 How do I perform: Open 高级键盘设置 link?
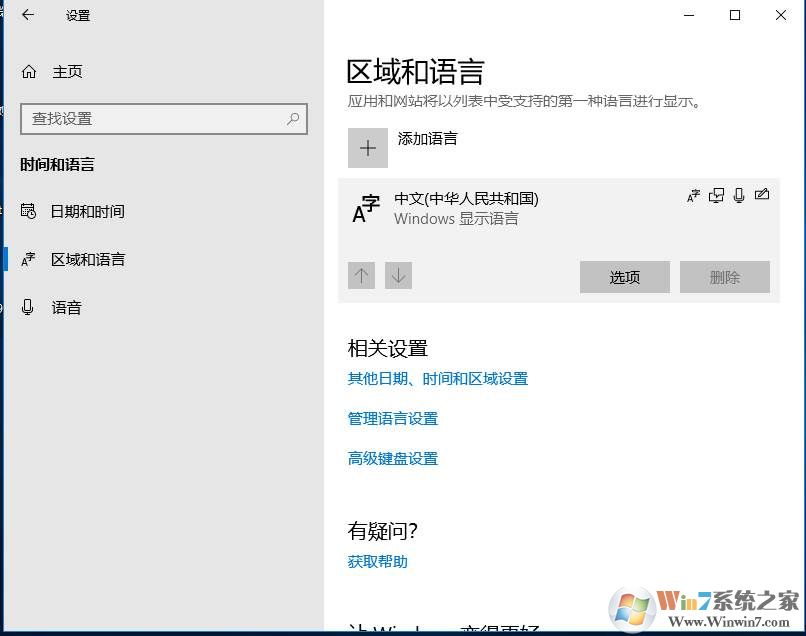click(392, 459)
